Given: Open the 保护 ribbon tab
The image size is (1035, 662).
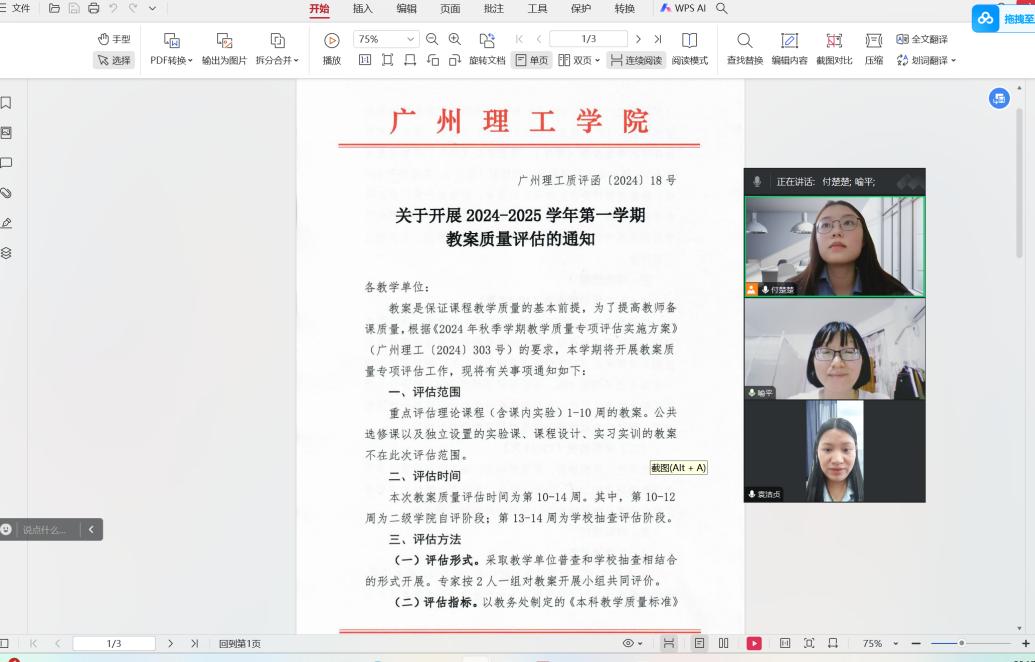Looking at the screenshot, I should click(581, 8).
